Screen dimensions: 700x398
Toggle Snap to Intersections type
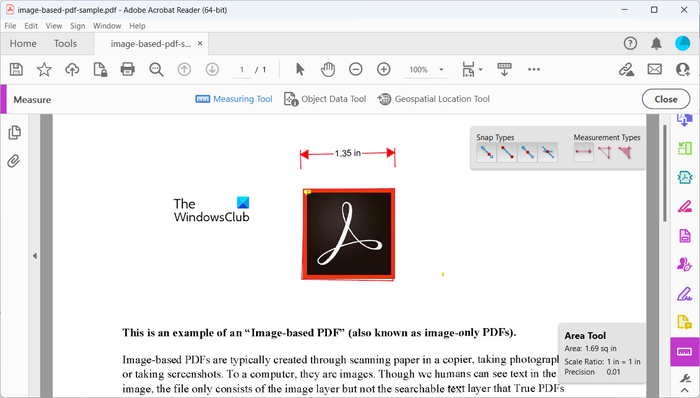click(548, 153)
